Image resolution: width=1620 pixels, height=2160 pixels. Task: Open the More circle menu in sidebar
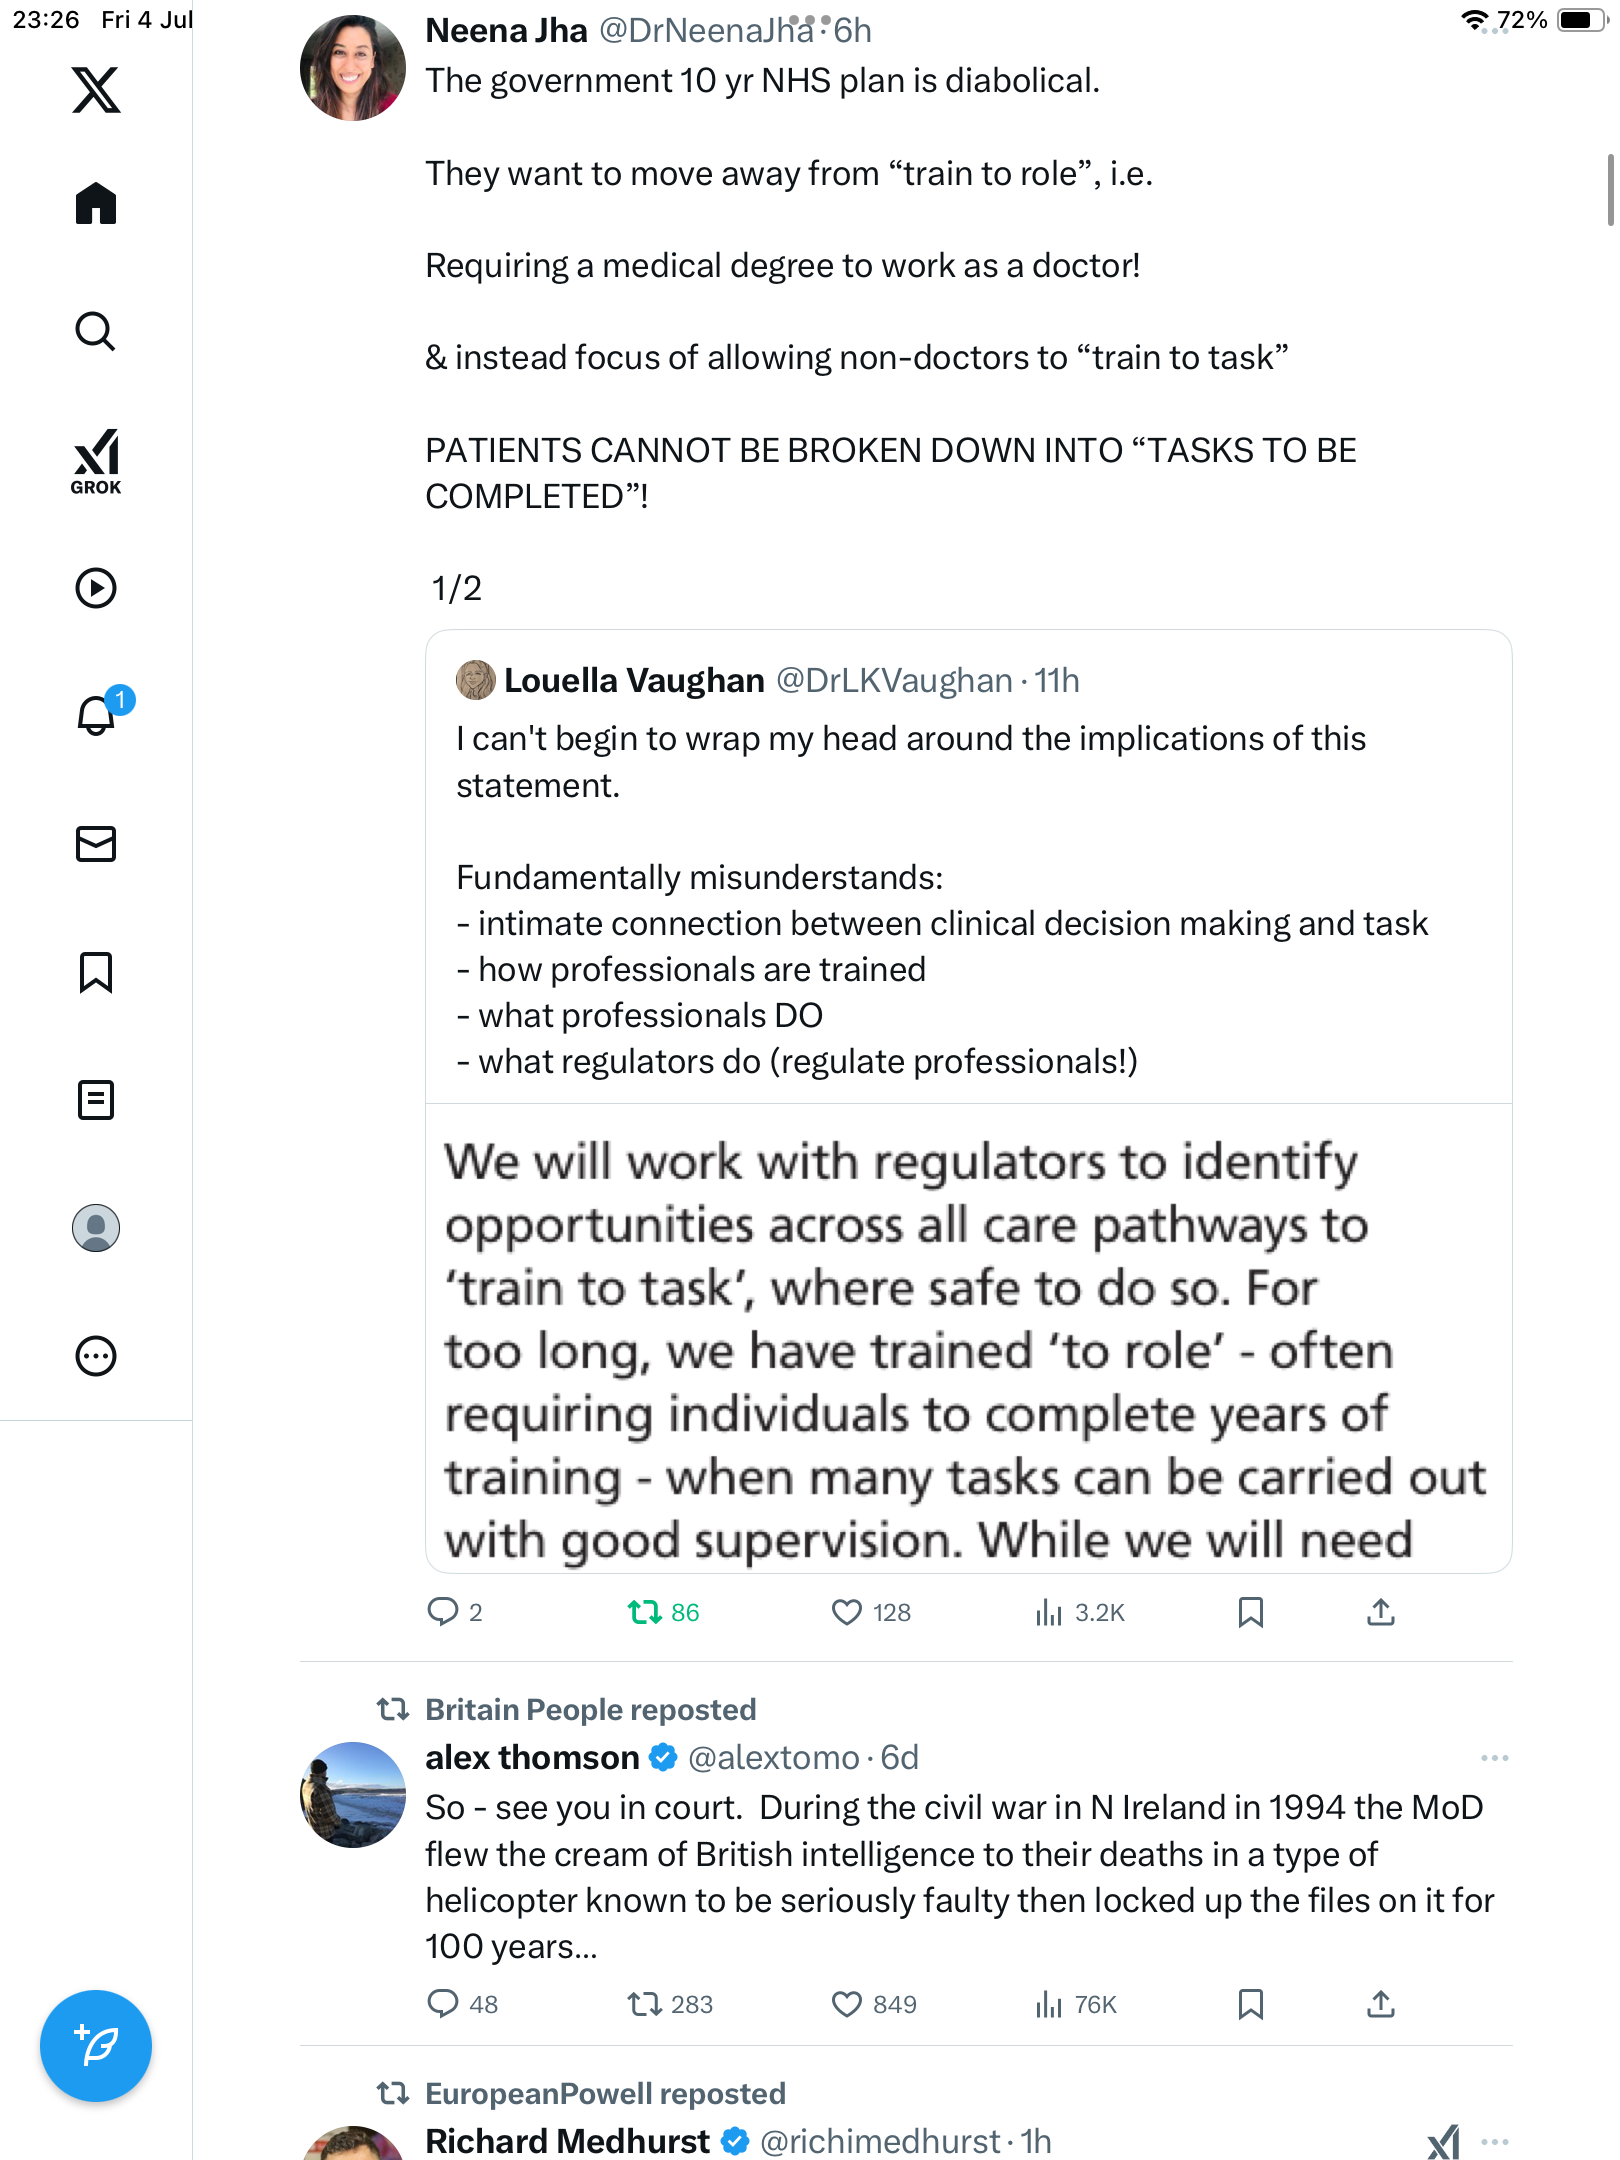coord(96,1356)
